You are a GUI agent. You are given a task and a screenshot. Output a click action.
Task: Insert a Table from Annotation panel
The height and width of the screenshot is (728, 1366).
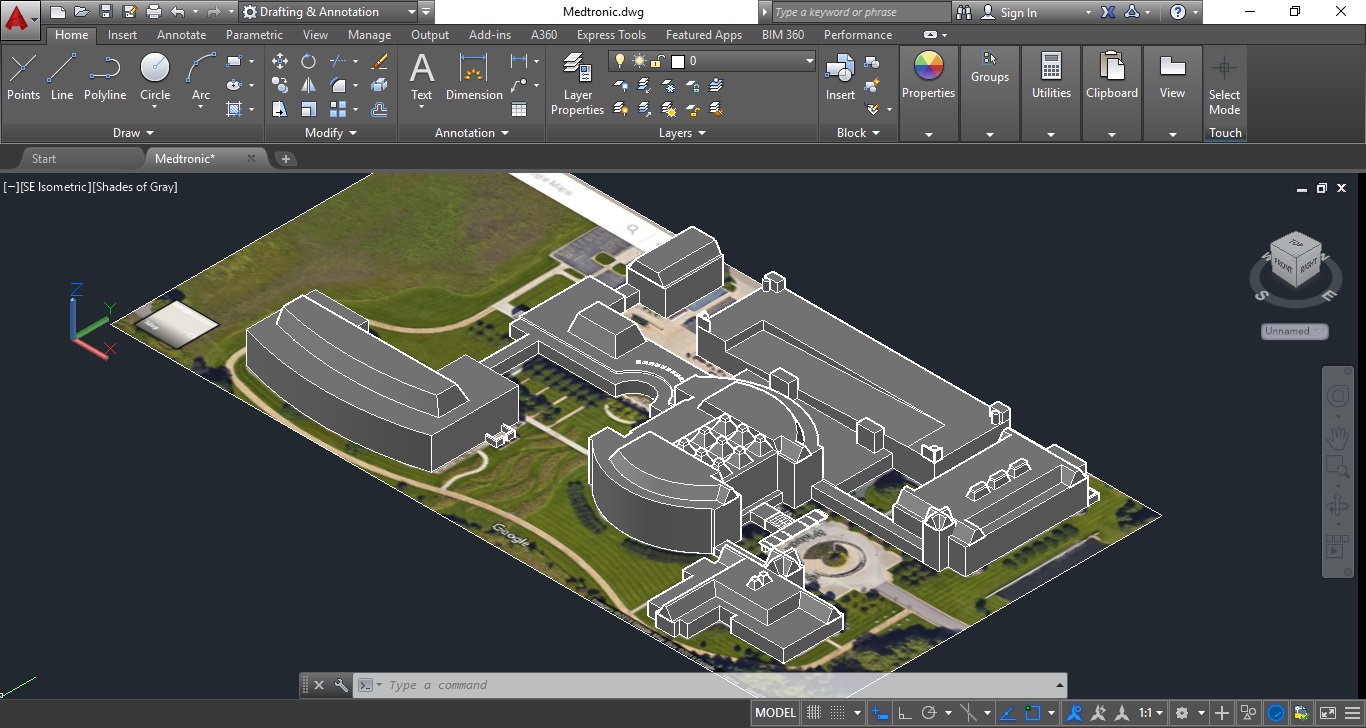point(519,110)
